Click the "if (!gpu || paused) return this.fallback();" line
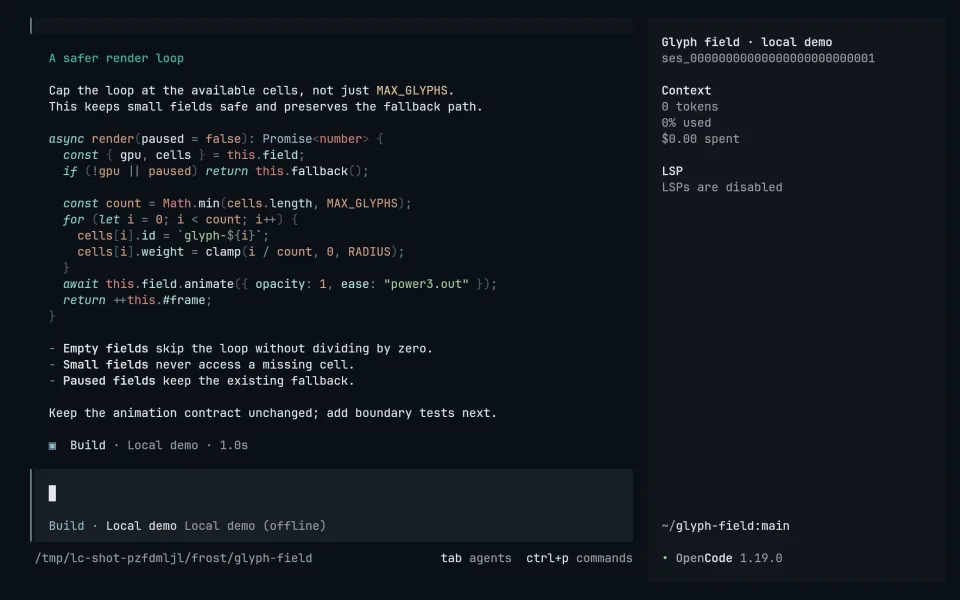 216,171
